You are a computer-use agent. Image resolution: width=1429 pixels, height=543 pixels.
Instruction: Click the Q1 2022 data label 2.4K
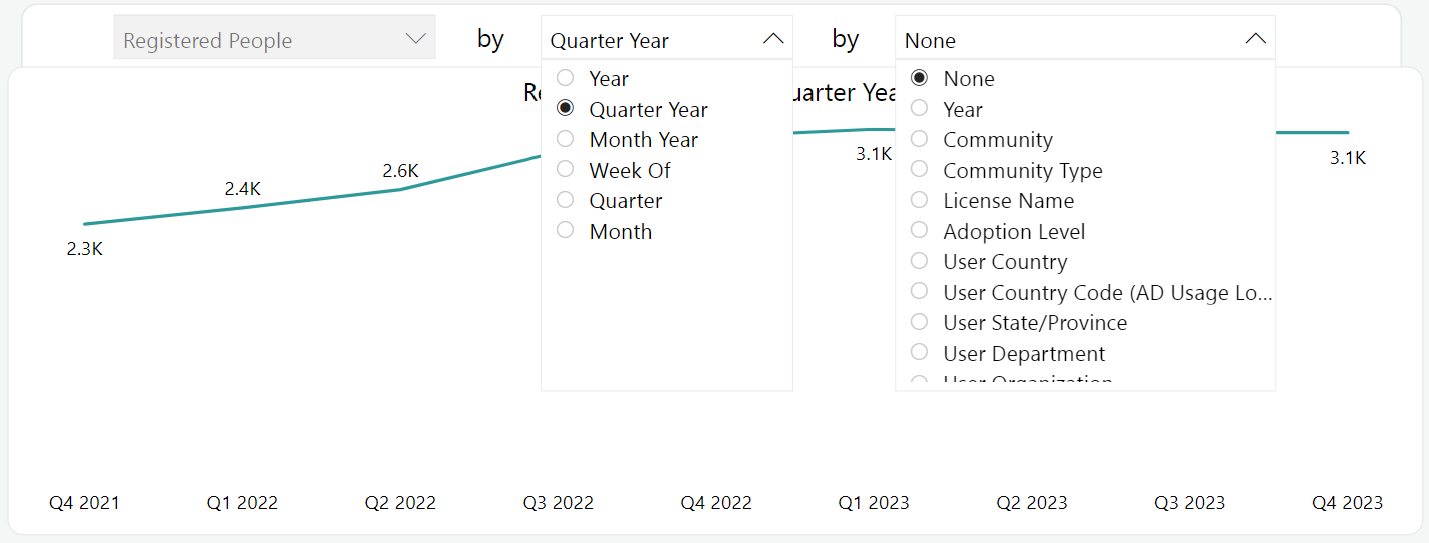coord(242,188)
